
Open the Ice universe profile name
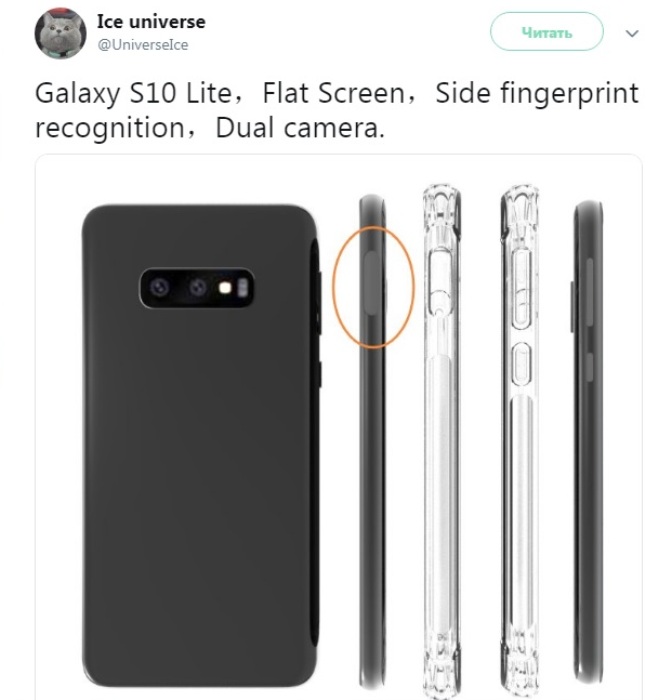point(151,21)
